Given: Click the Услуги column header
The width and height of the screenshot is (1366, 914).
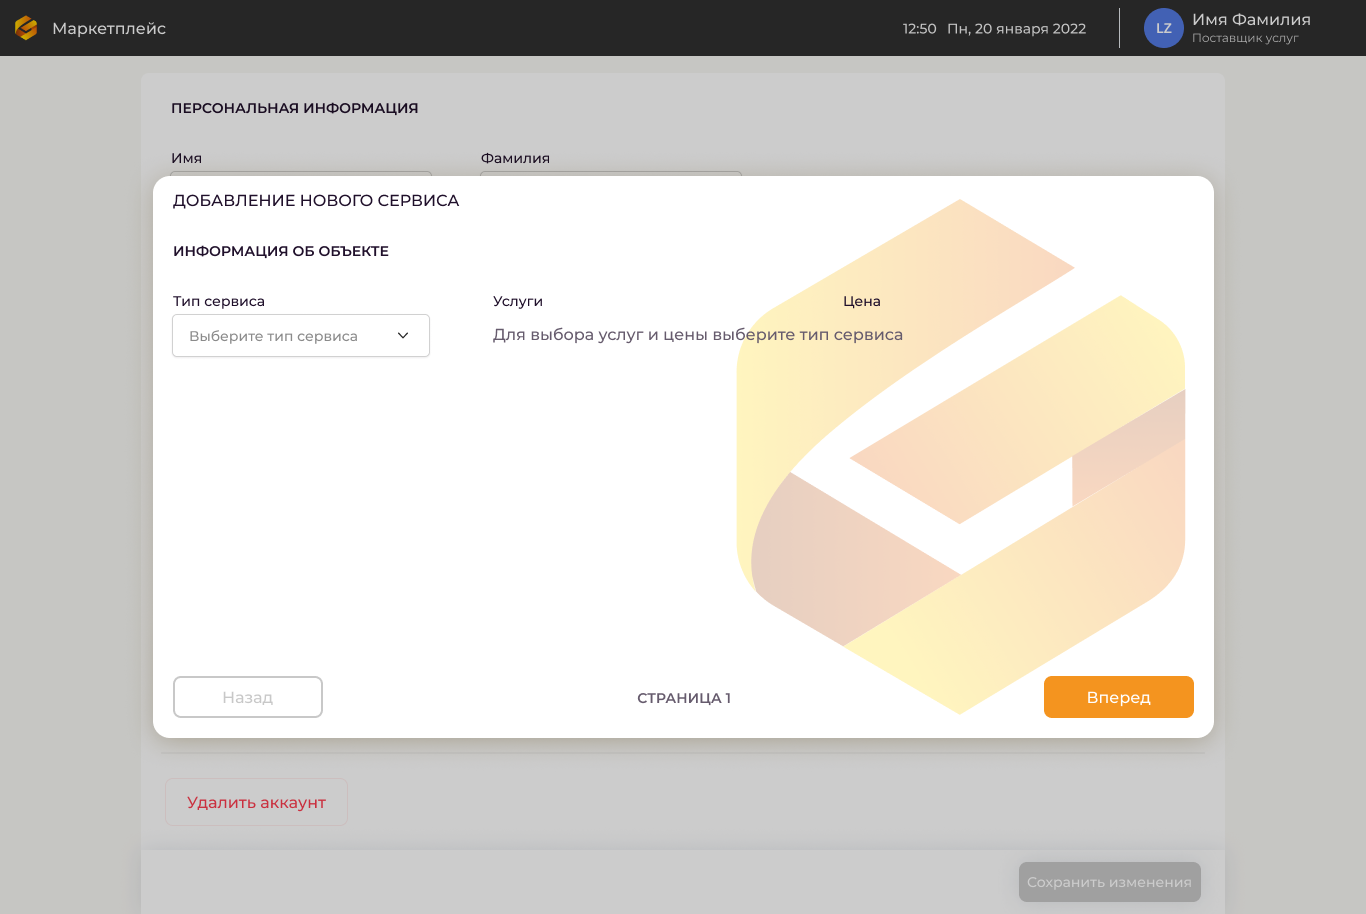Looking at the screenshot, I should pos(518,301).
